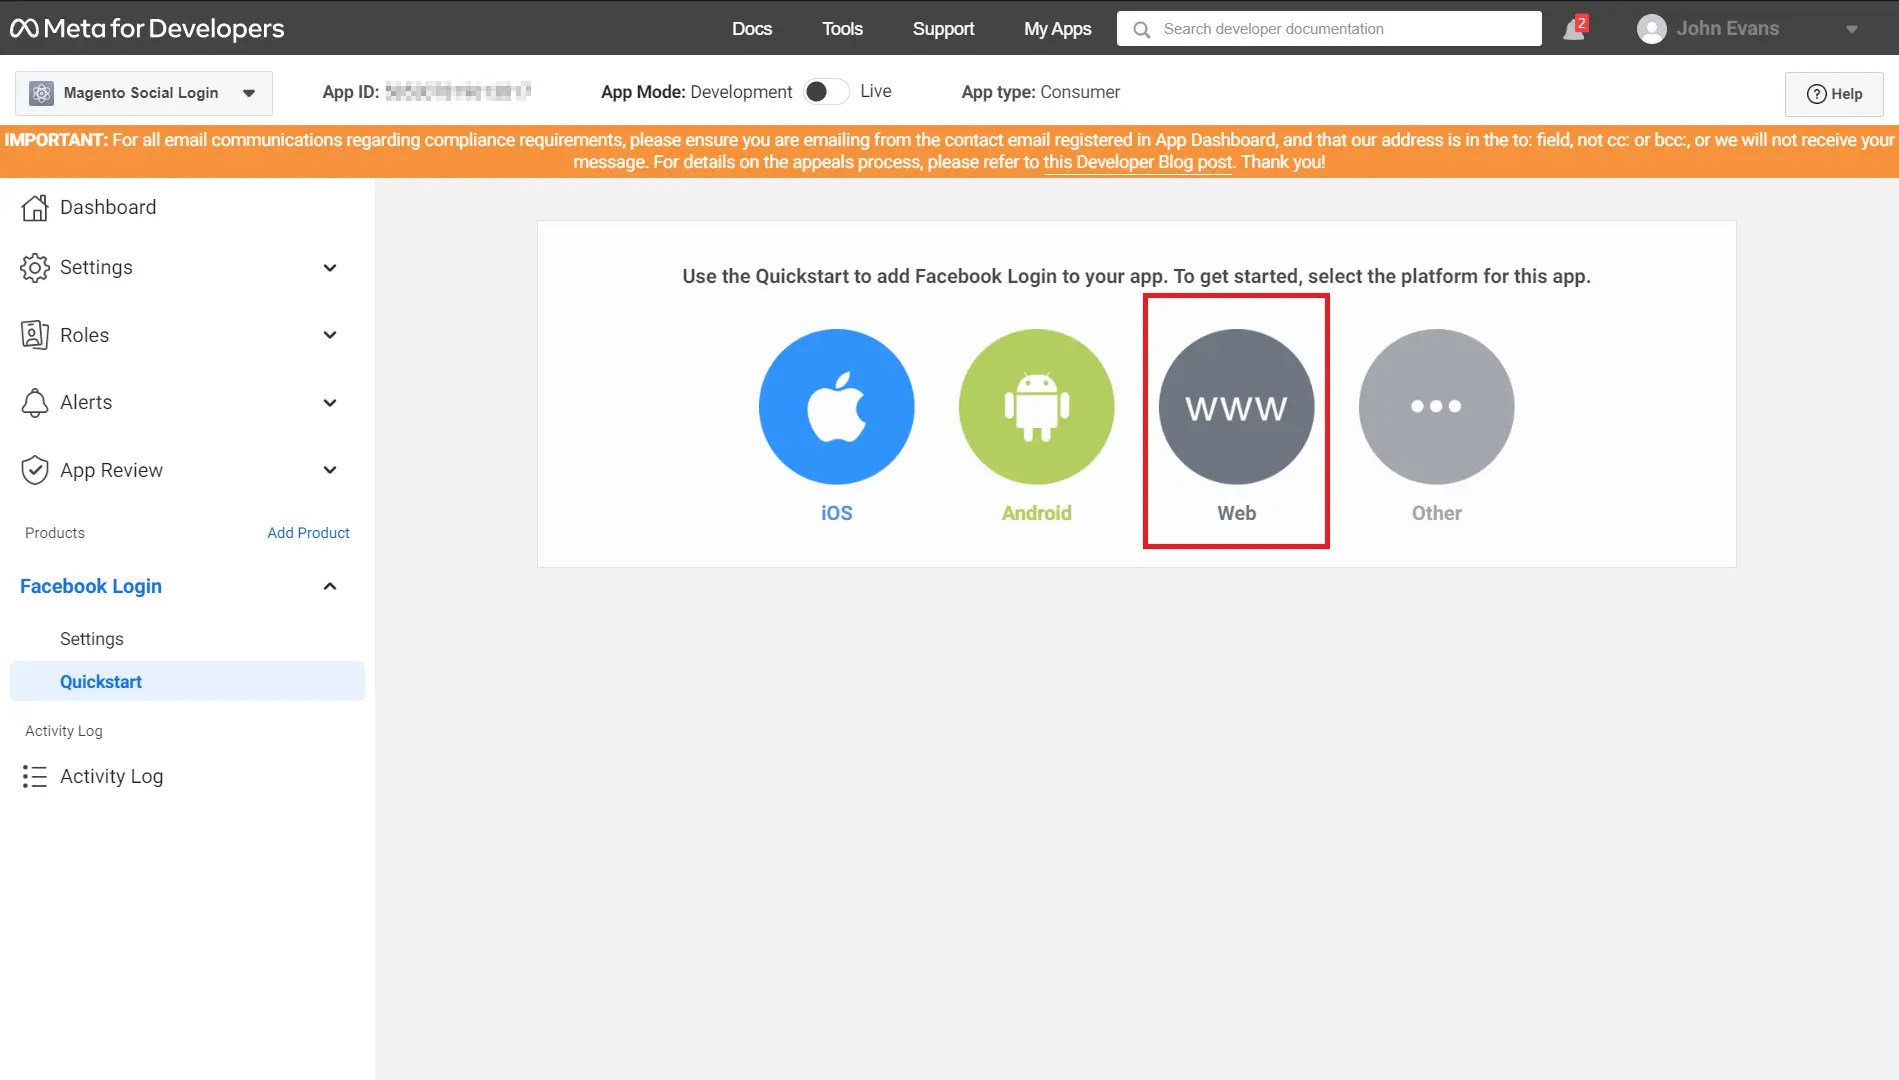
Task: Click the iOS platform Apple icon
Action: click(x=836, y=407)
